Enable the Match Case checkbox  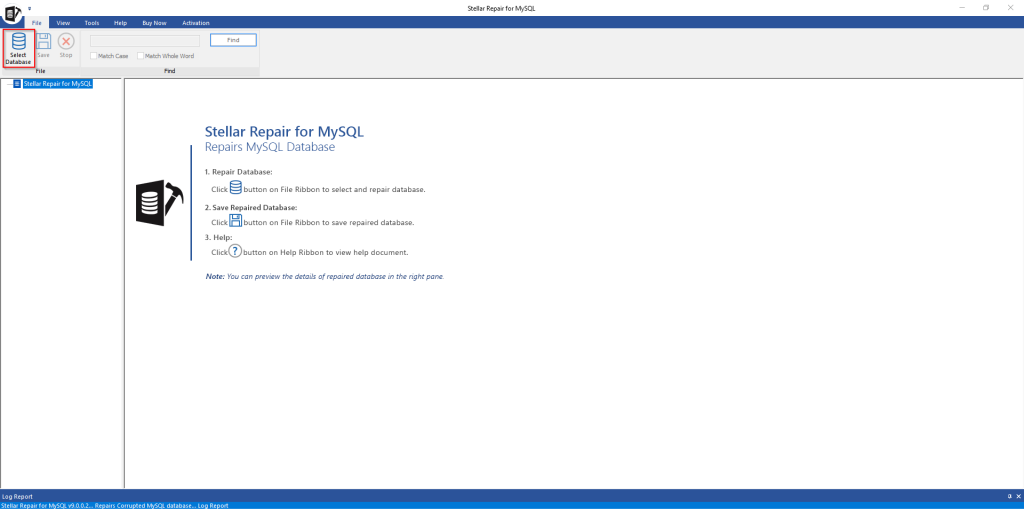pyautogui.click(x=93, y=56)
